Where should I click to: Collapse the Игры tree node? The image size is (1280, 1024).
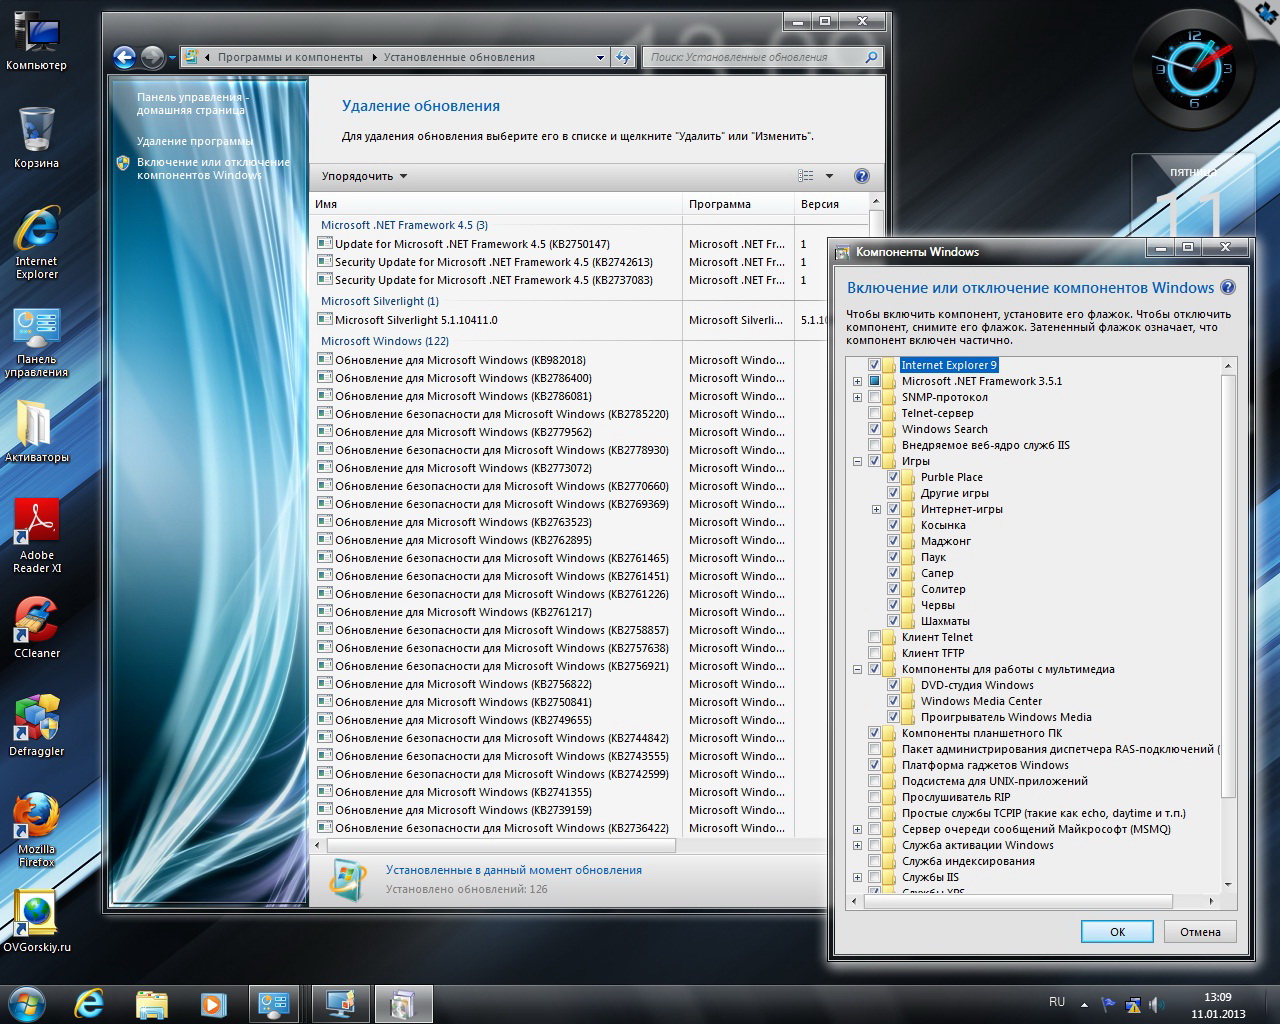[857, 461]
